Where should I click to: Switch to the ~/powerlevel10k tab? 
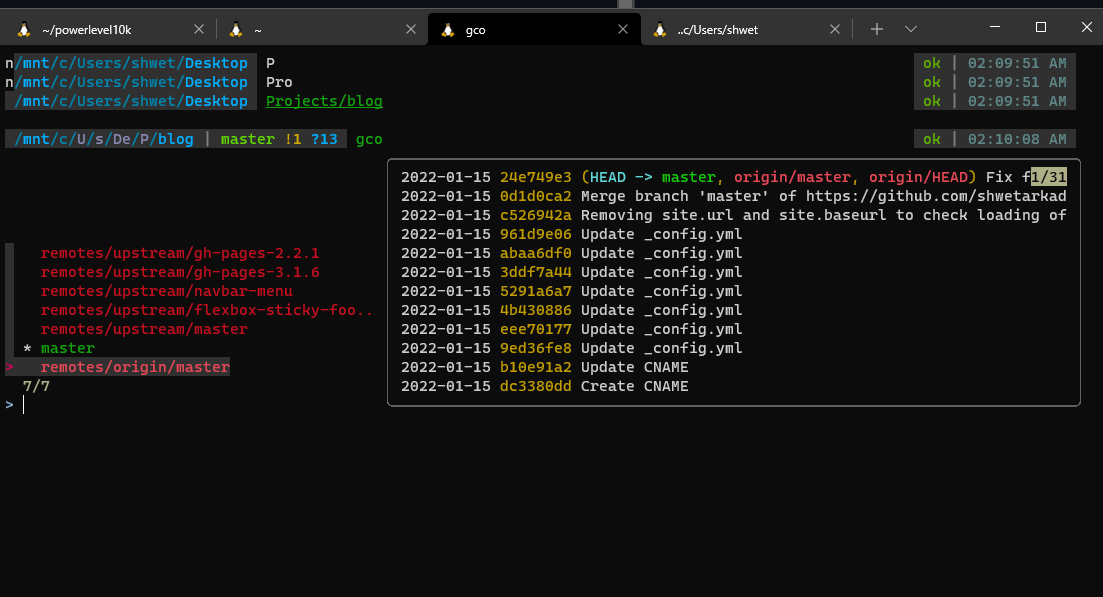pyautogui.click(x=100, y=29)
